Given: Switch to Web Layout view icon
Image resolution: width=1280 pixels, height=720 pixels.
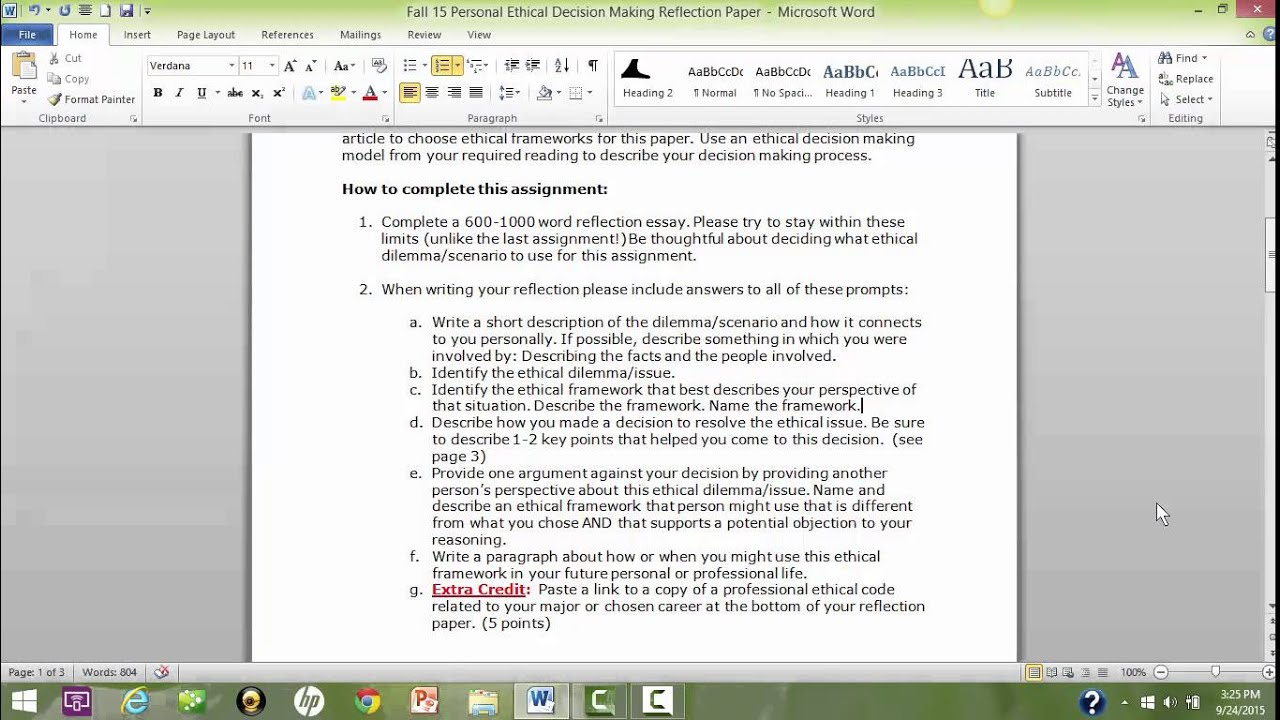Looking at the screenshot, I should click(1068, 672).
